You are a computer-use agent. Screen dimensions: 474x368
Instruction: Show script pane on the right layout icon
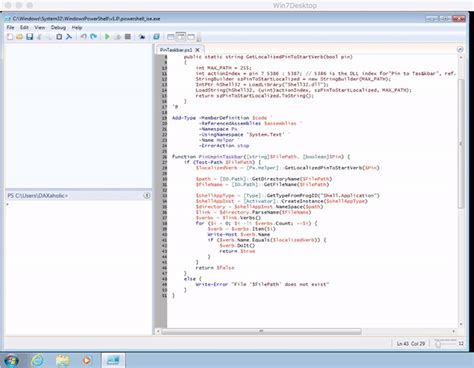click(x=181, y=37)
